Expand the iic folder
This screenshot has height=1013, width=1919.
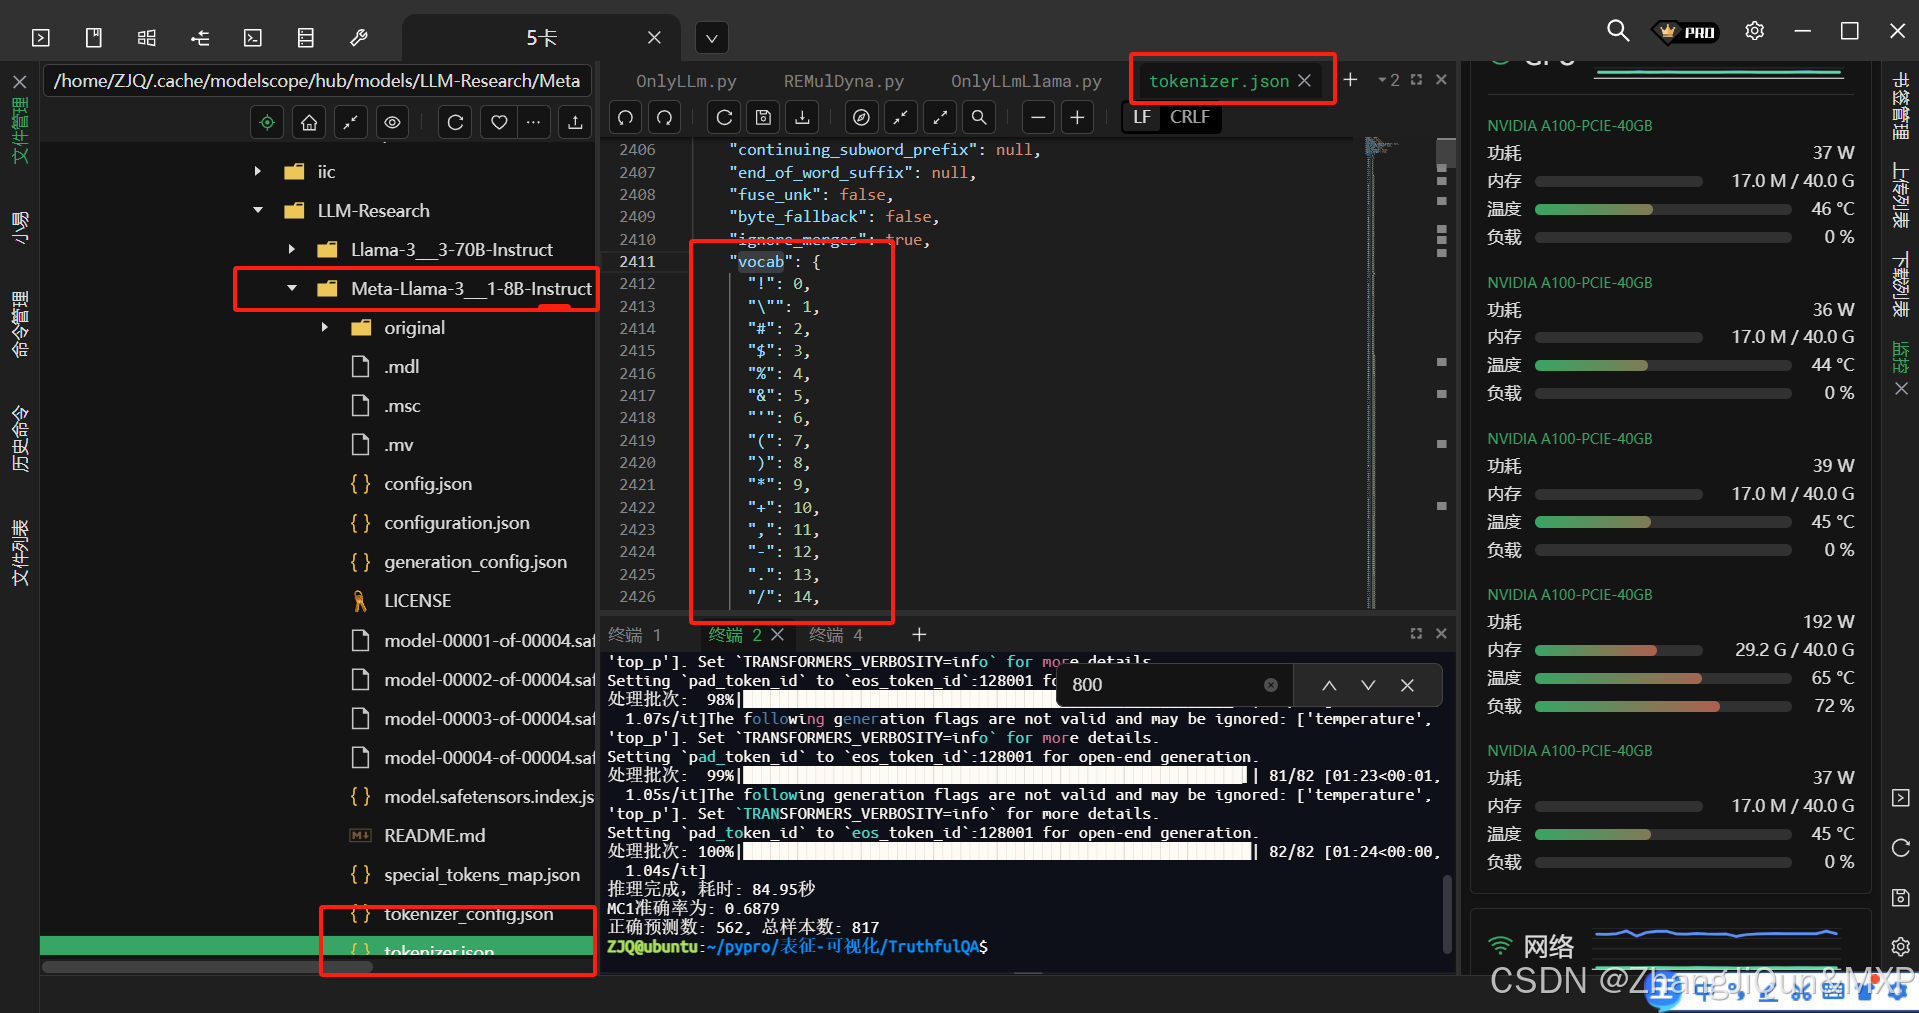pyautogui.click(x=258, y=171)
